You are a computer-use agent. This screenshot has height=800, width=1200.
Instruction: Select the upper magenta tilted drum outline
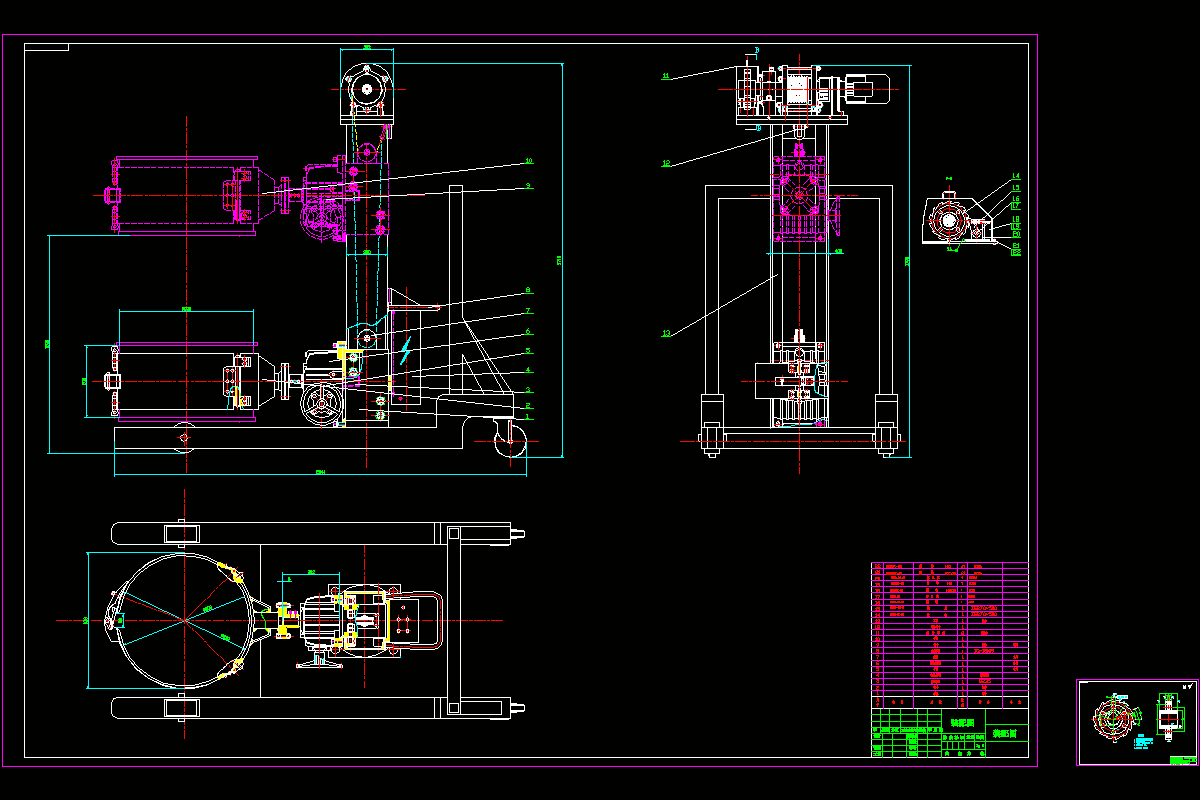point(185,195)
